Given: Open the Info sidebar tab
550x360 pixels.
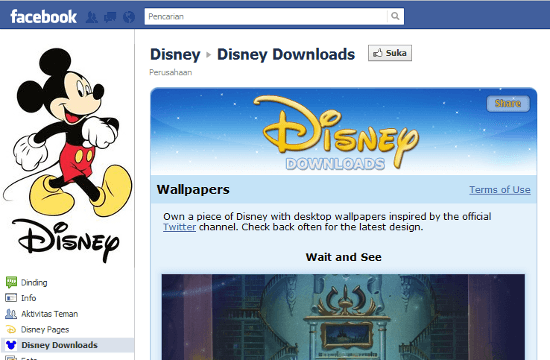Looking at the screenshot, I should [x=28, y=298].
